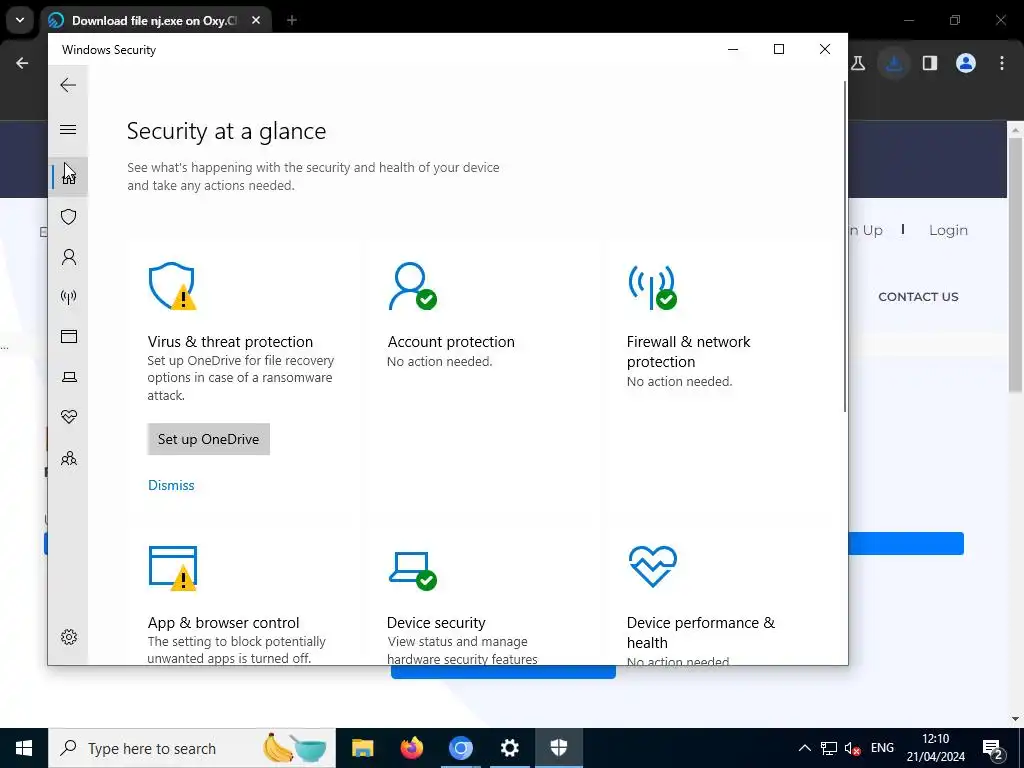Open Virus & threat protection shield in sidebar

click(69, 217)
